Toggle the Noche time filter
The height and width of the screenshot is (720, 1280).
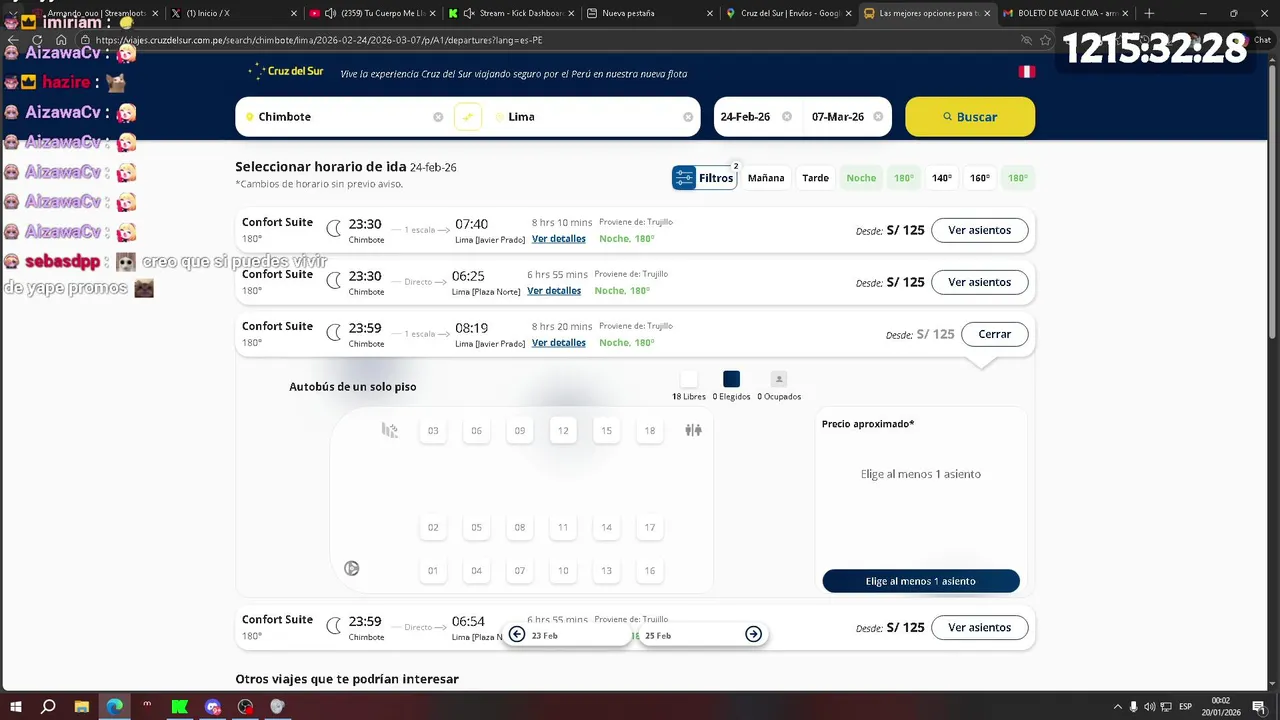coord(861,178)
